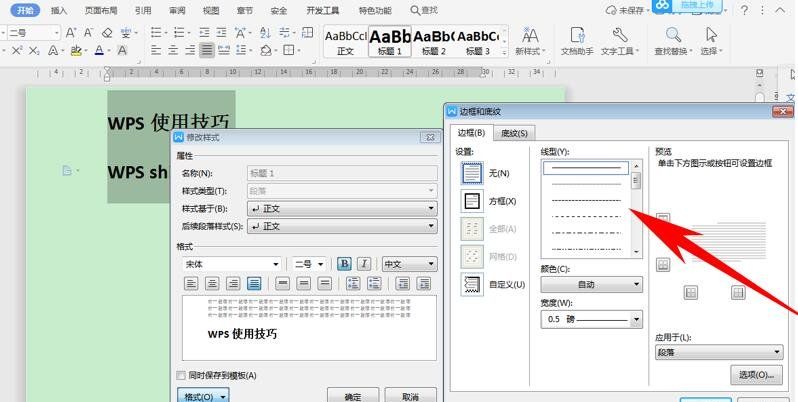The height and width of the screenshot is (402, 798).
Task: Click the 线型 list scrollbar down arrow
Action: (x=636, y=252)
